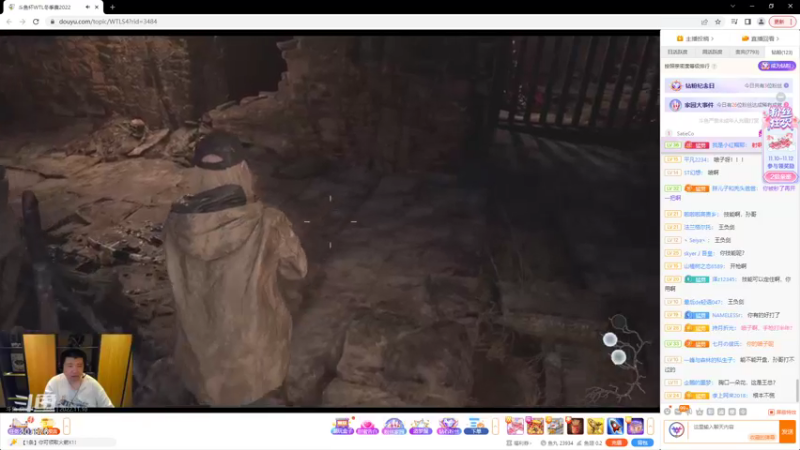This screenshot has width=800, height=450.
Task: Open the browser profile avatar
Action: pyautogui.click(x=761, y=21)
